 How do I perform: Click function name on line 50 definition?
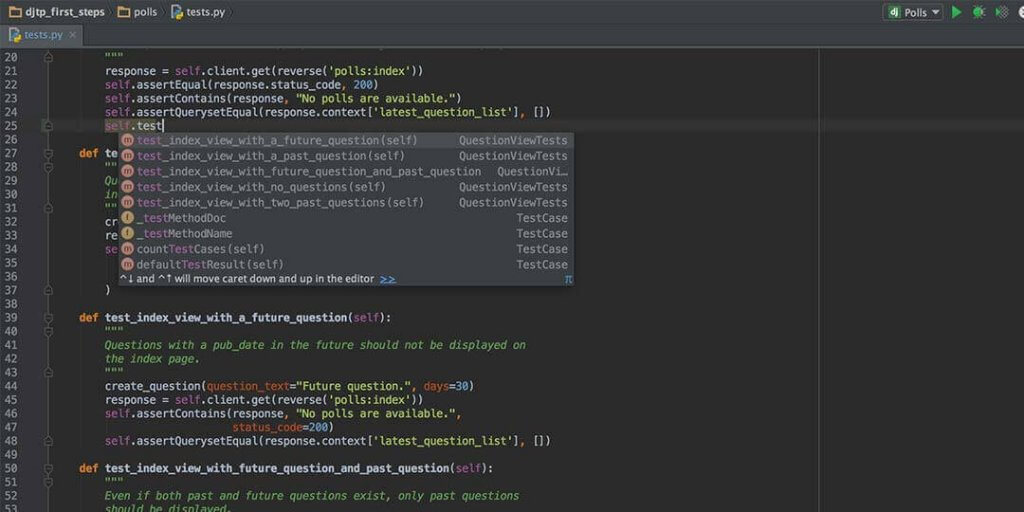coord(277,469)
